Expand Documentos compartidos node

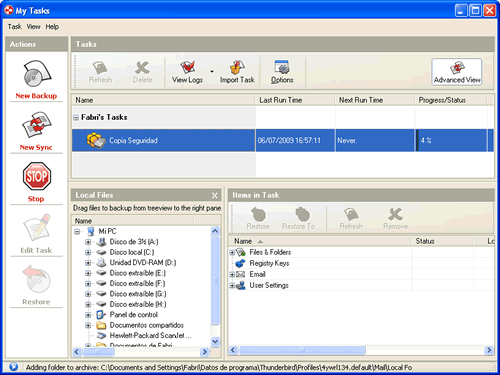point(88,325)
